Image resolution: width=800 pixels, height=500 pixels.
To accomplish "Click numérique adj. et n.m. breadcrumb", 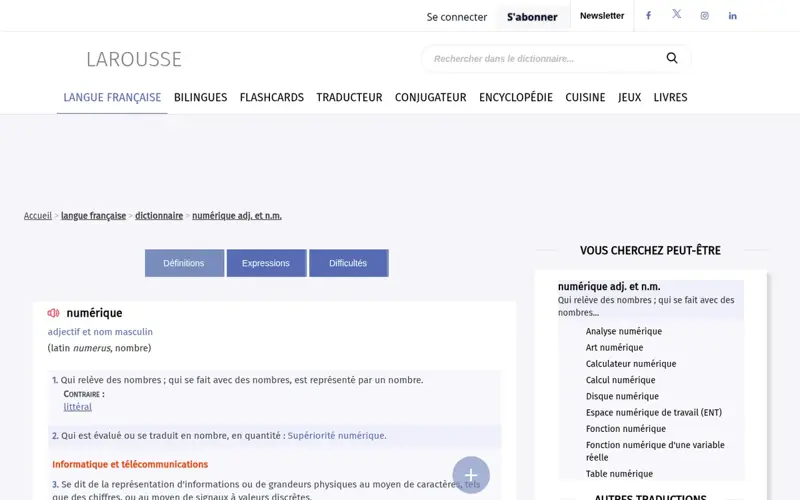I will [237, 216].
